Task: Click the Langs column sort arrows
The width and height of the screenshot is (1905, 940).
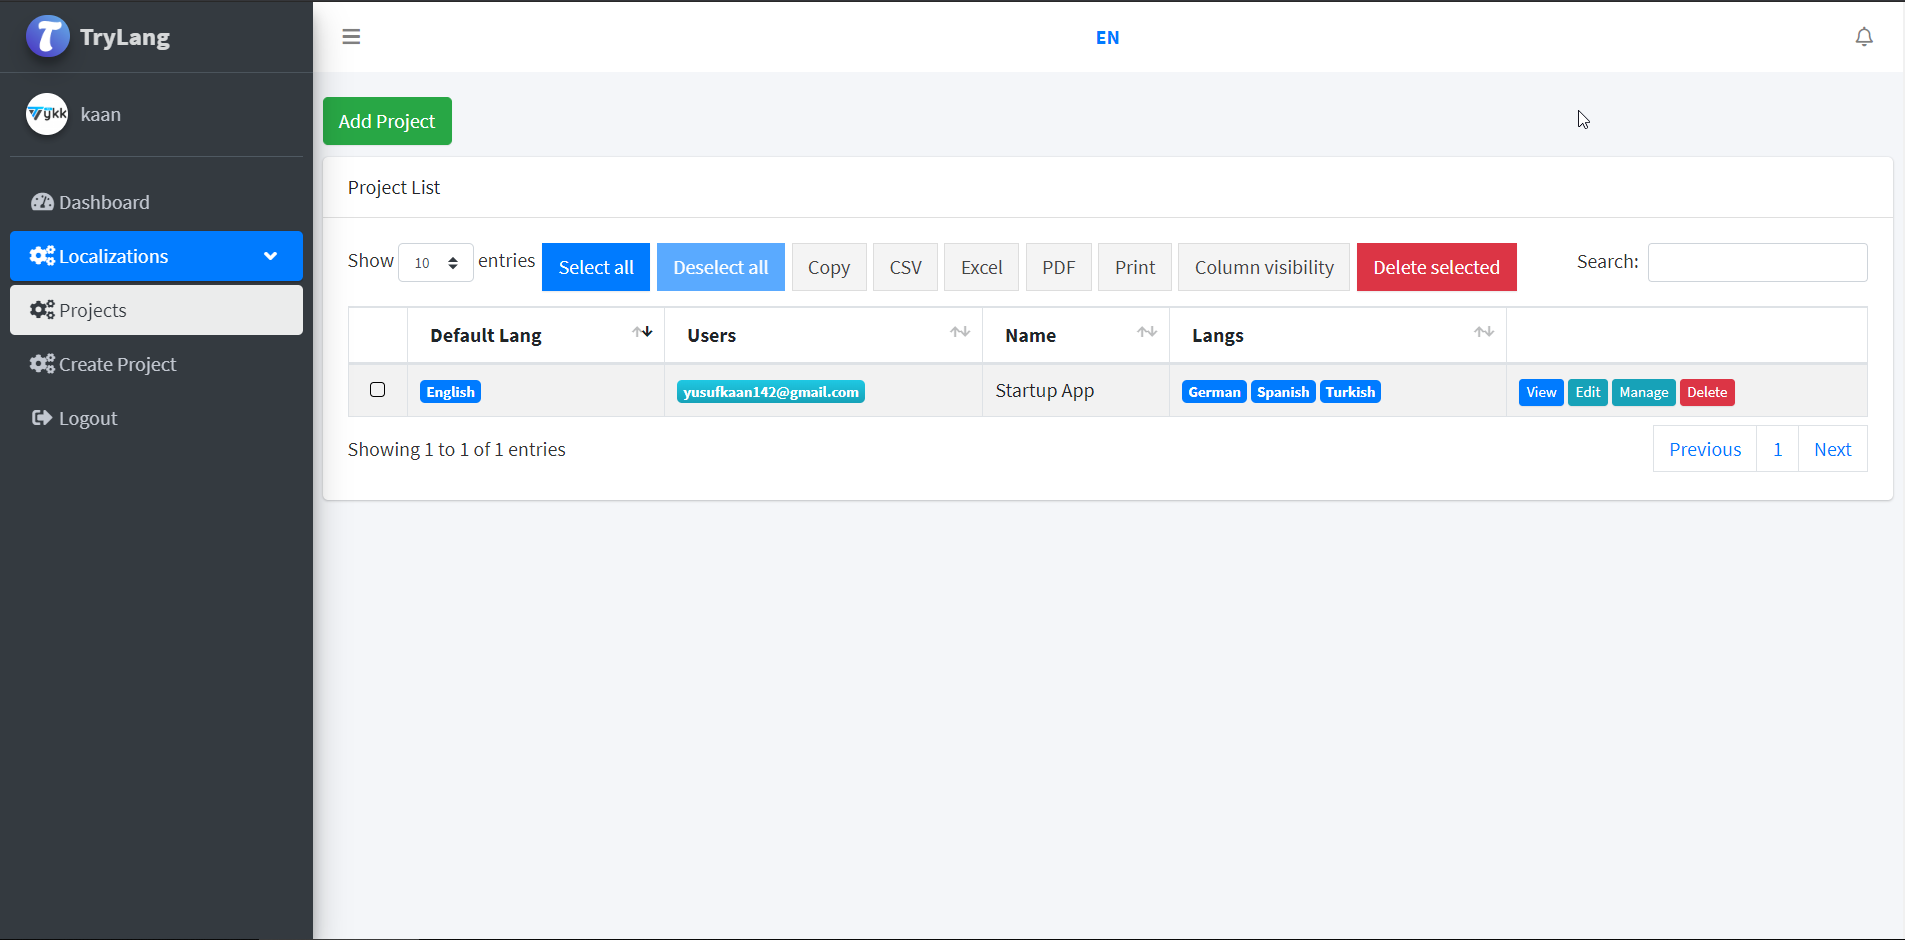Action: point(1484,332)
